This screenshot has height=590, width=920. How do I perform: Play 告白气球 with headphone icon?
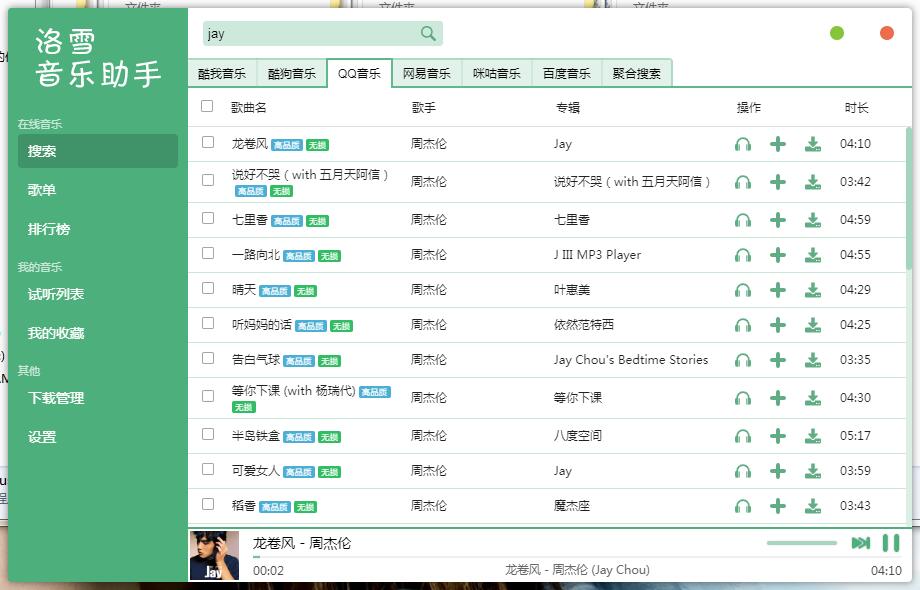(x=743, y=360)
